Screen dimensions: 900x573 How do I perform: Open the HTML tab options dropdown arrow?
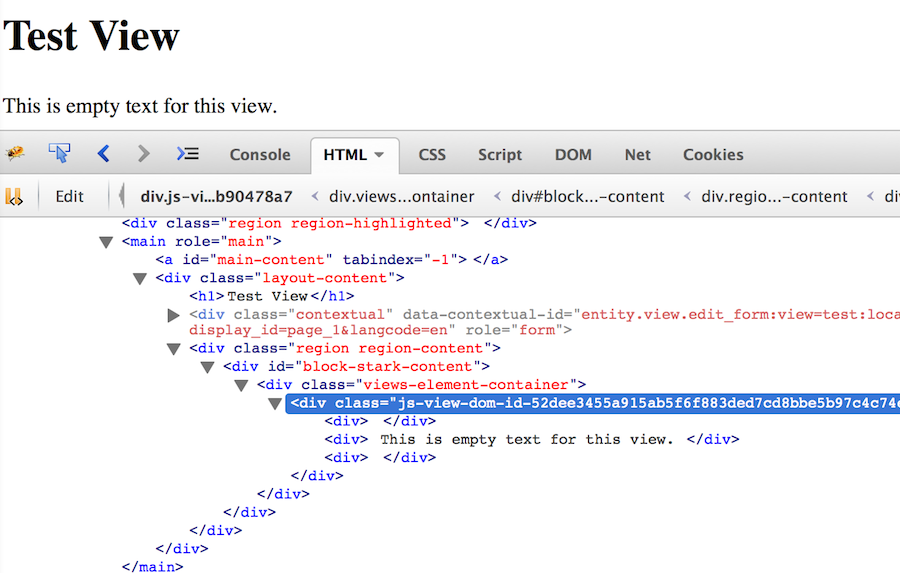coord(379,155)
